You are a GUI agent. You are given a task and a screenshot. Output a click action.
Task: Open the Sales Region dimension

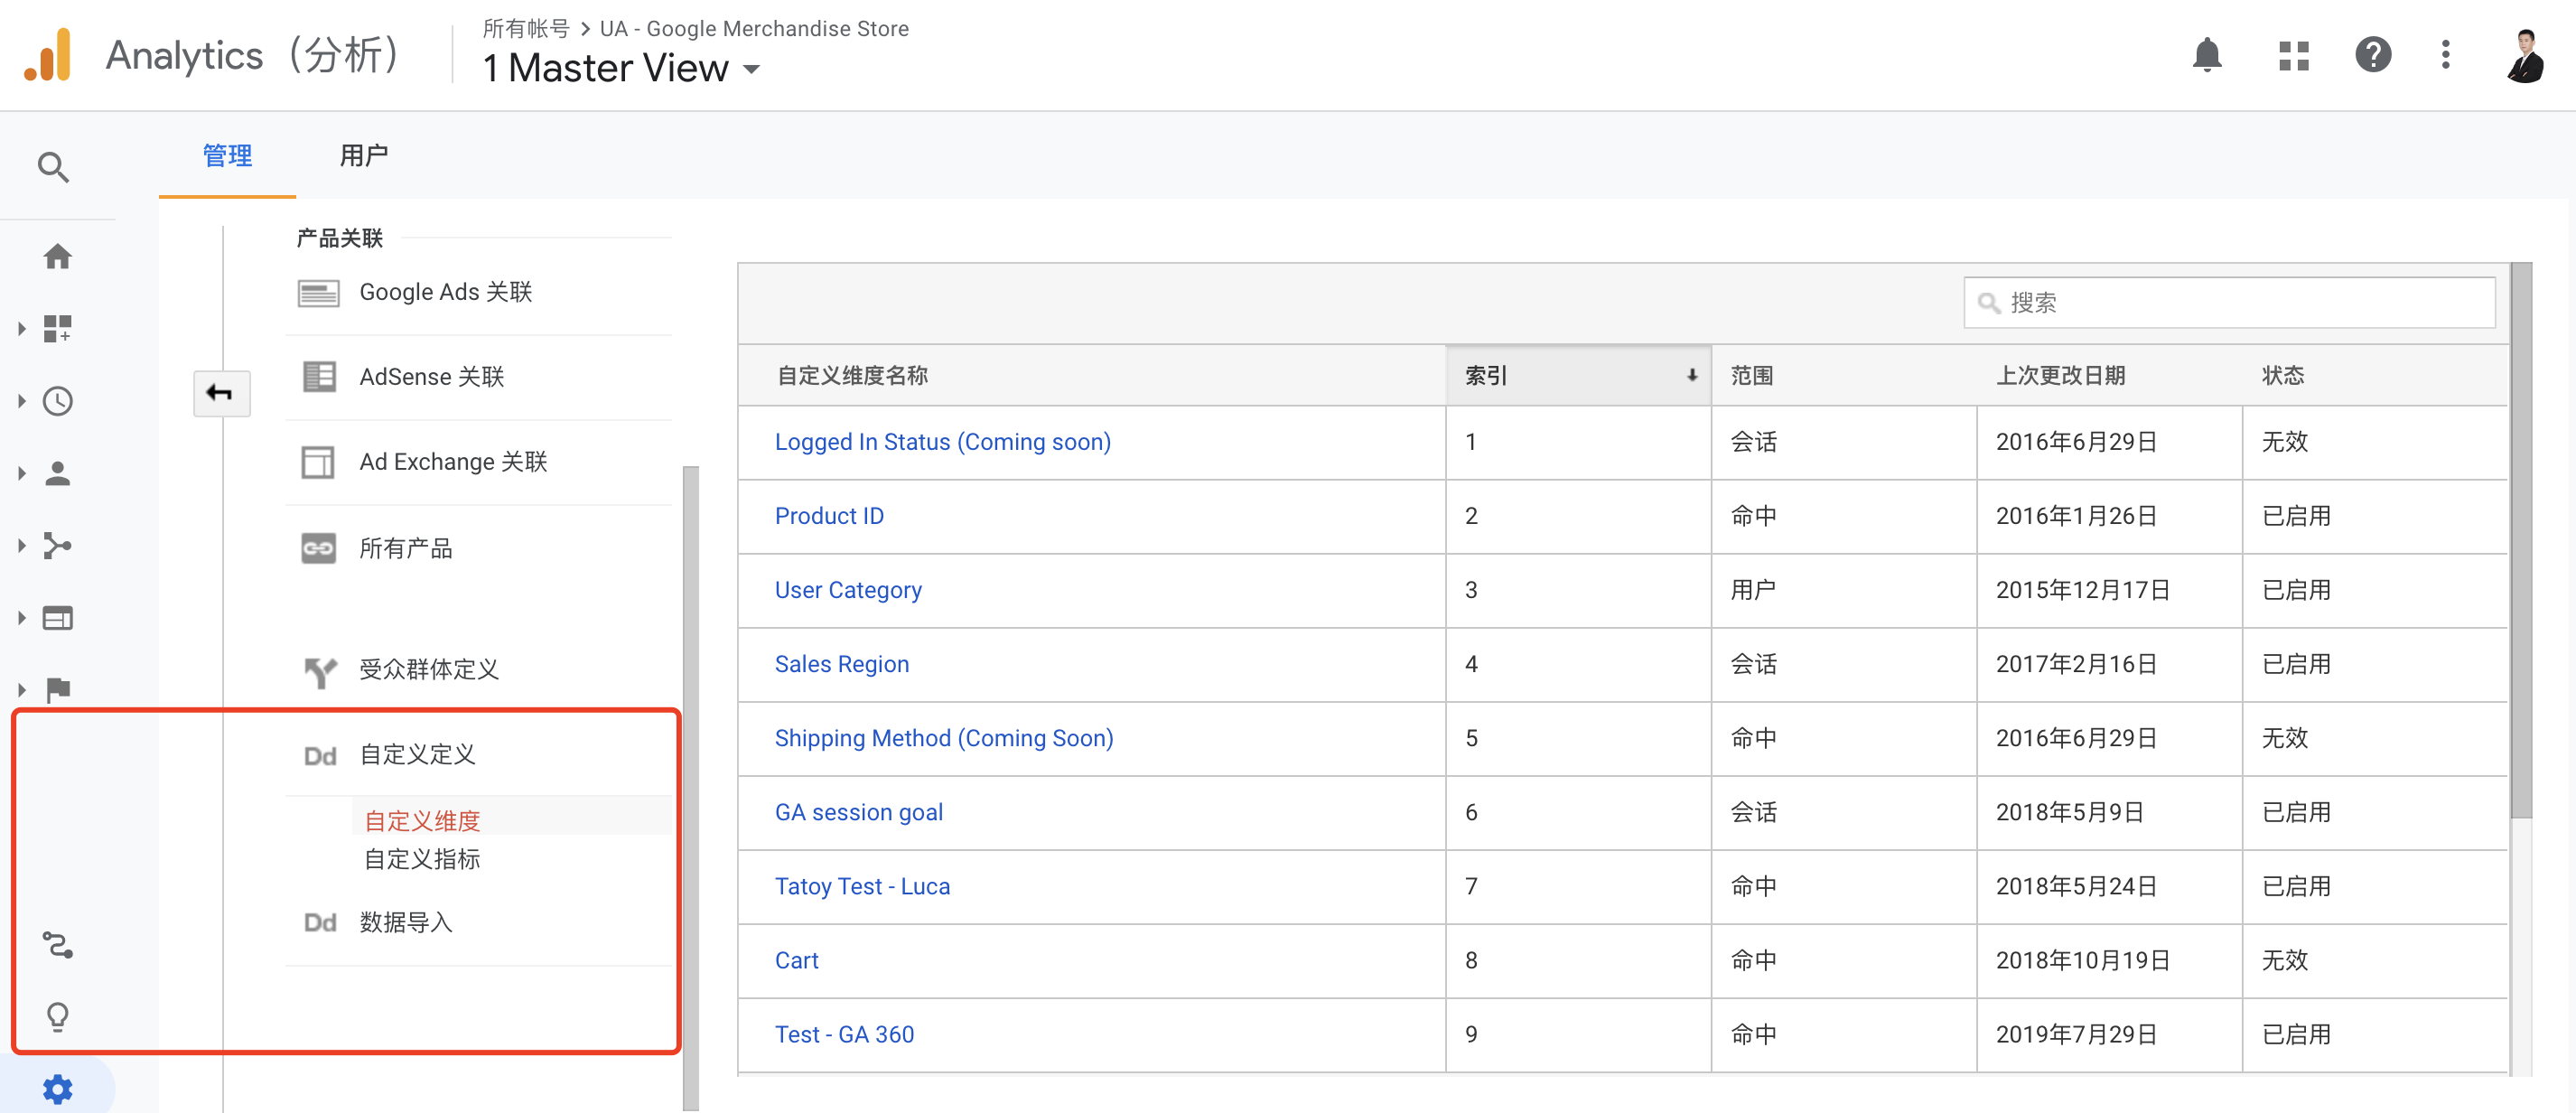point(841,664)
